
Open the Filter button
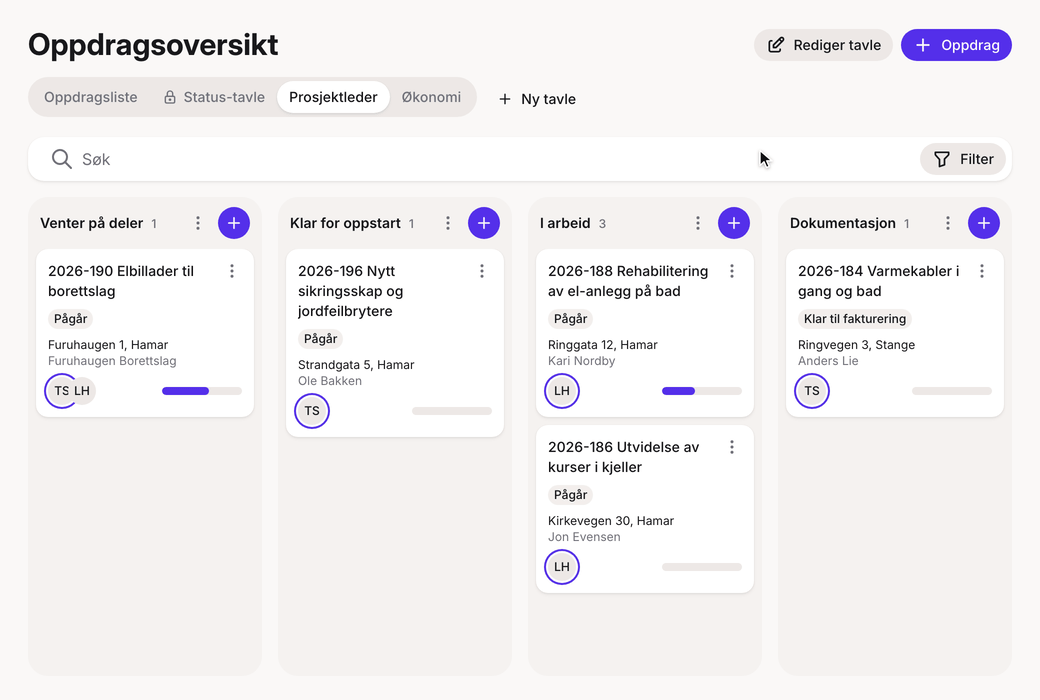[963, 159]
